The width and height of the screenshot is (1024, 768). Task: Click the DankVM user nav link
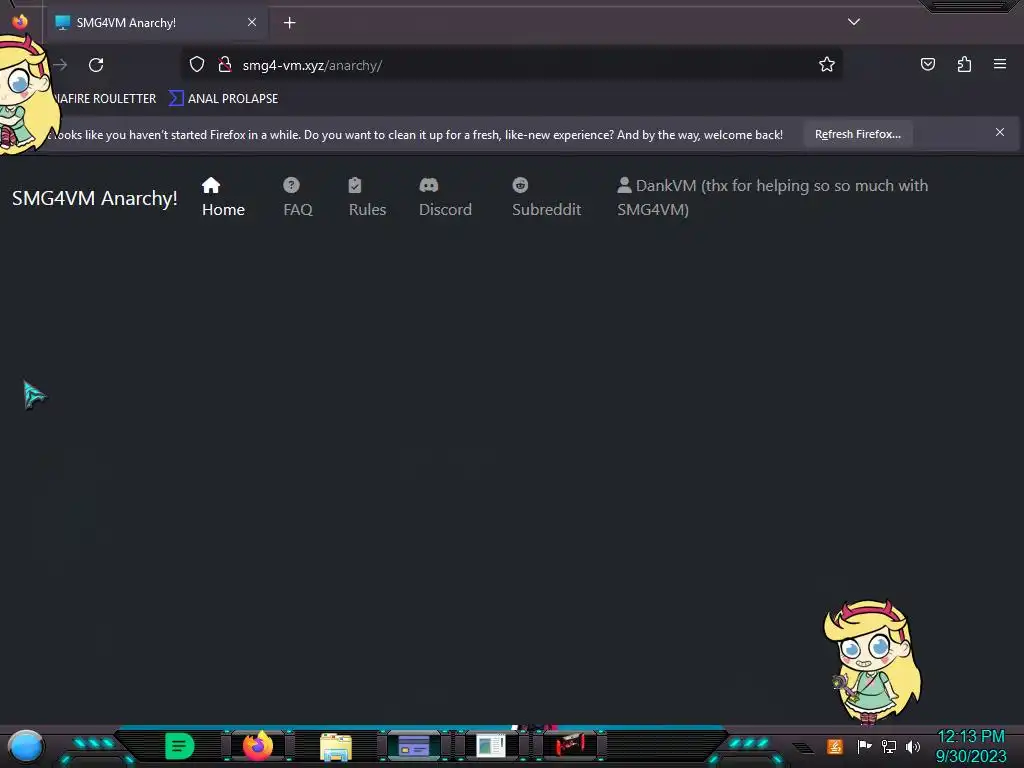[772, 197]
